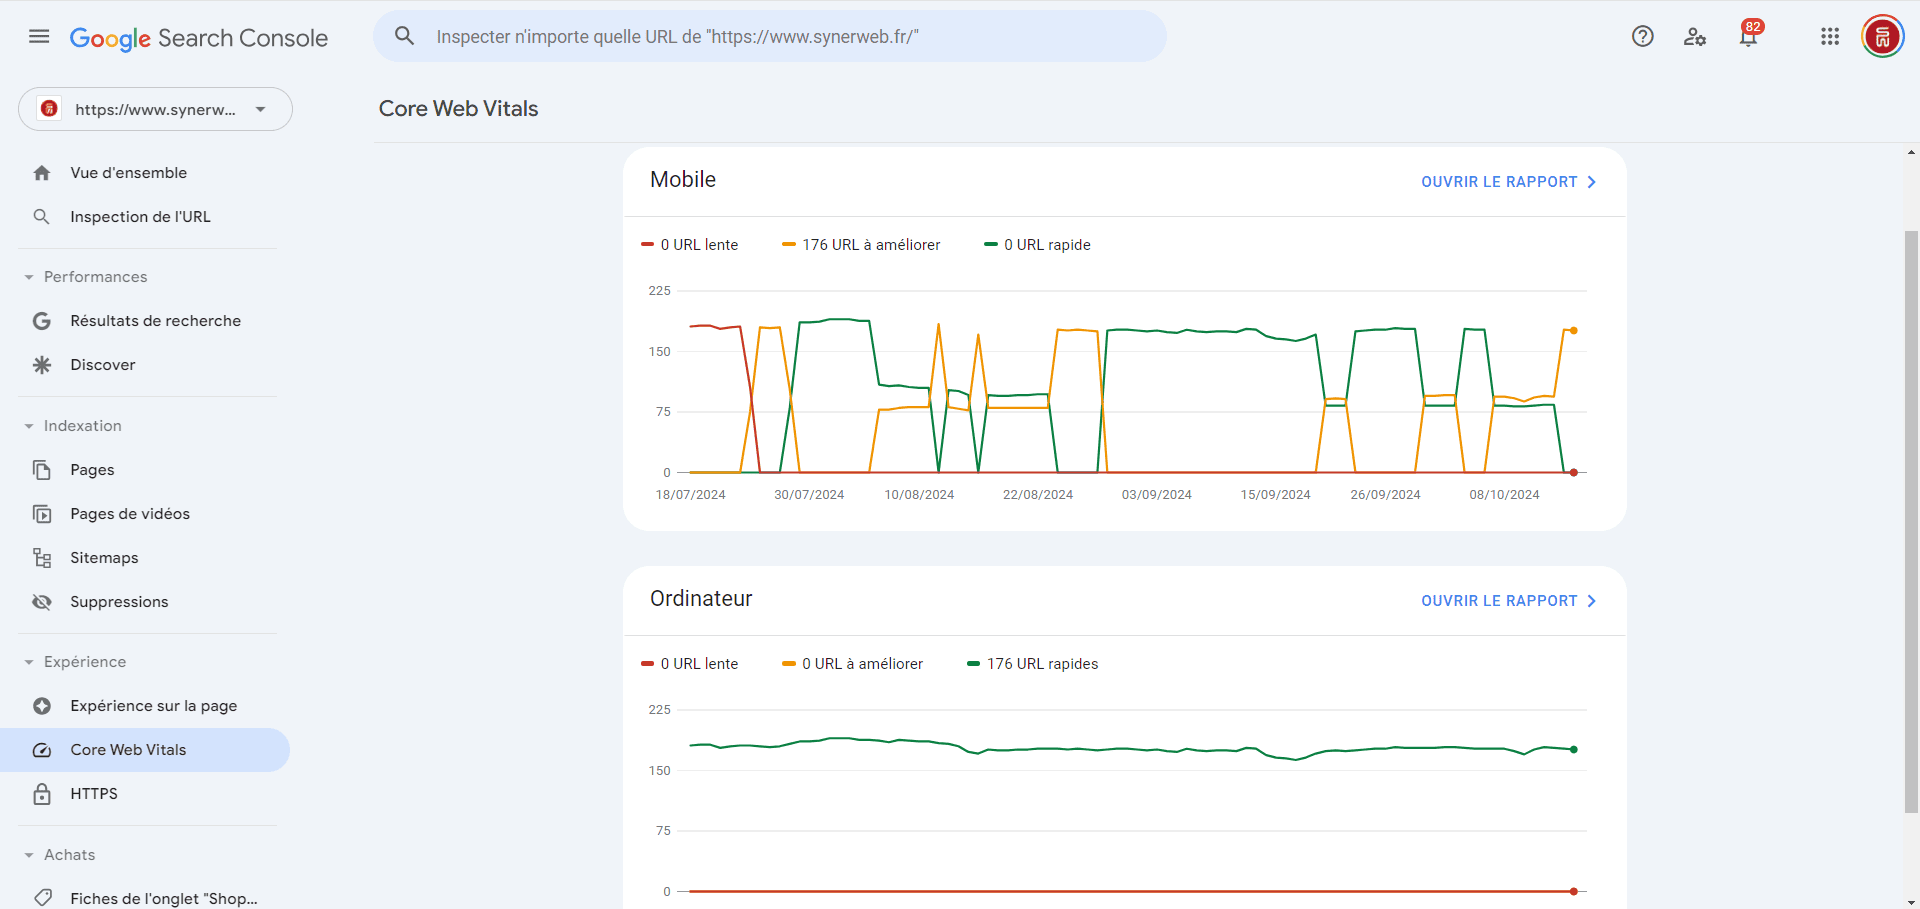Click the Mobile card heading

(683, 180)
